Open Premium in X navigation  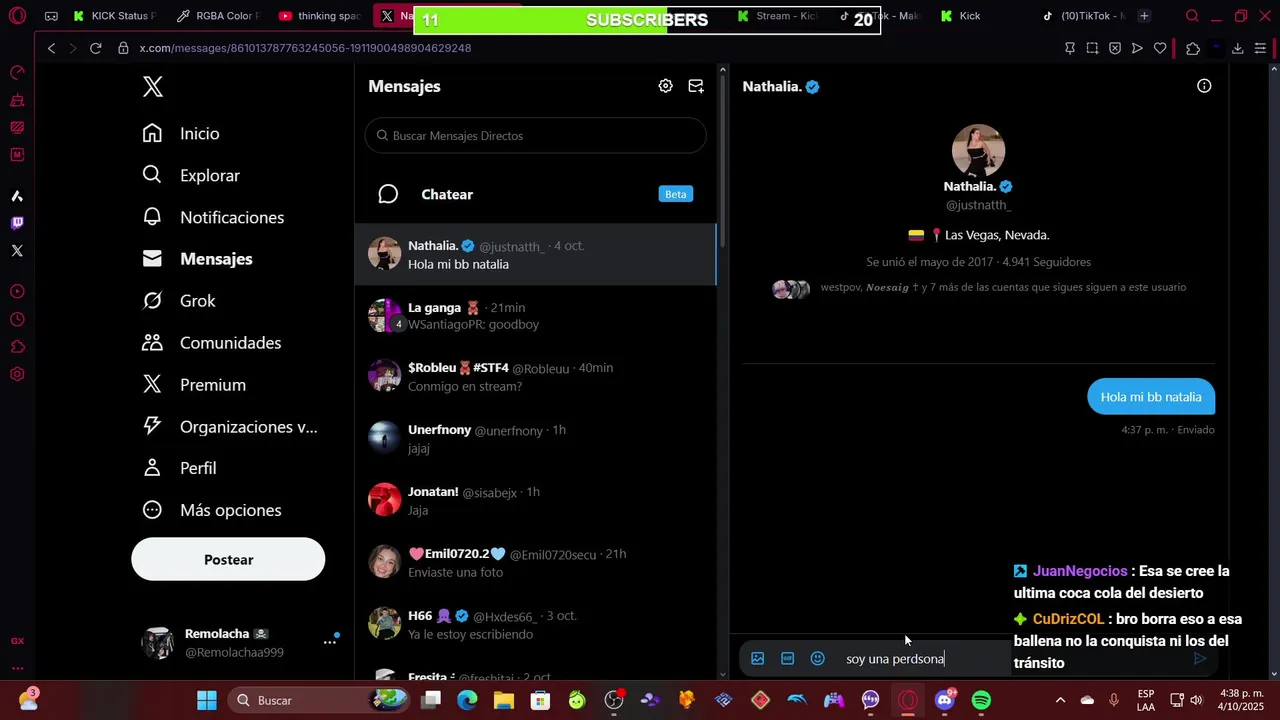(194, 385)
